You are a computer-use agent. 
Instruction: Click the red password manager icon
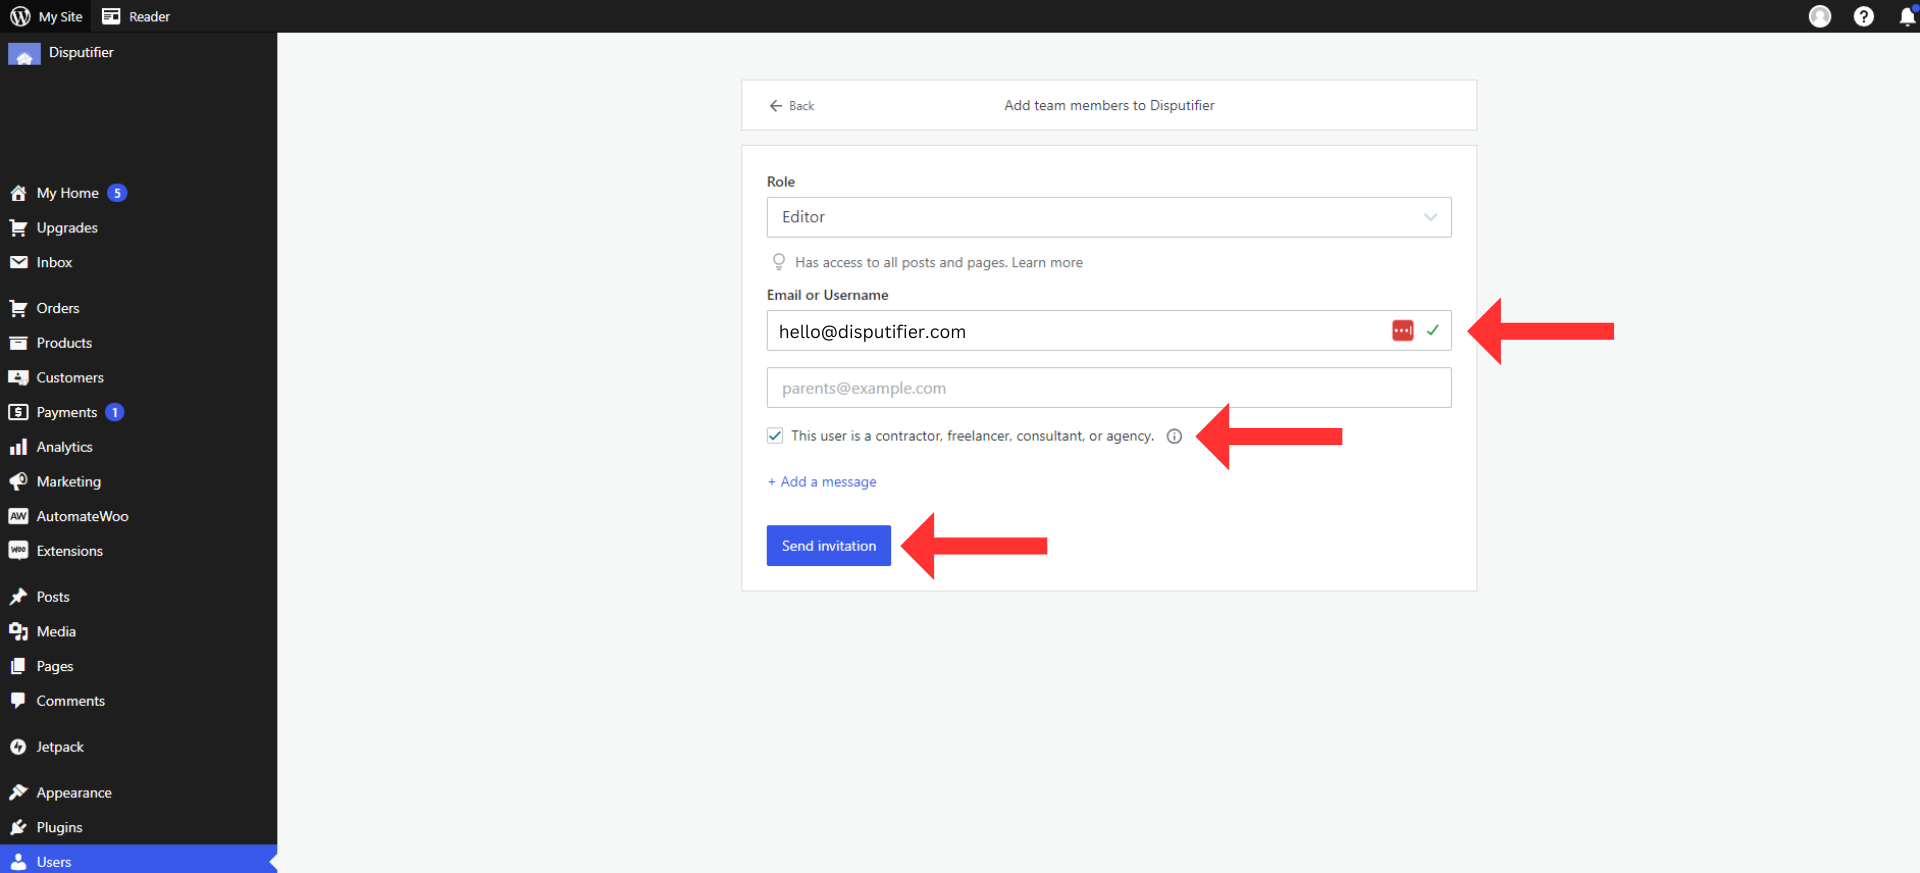click(x=1403, y=331)
